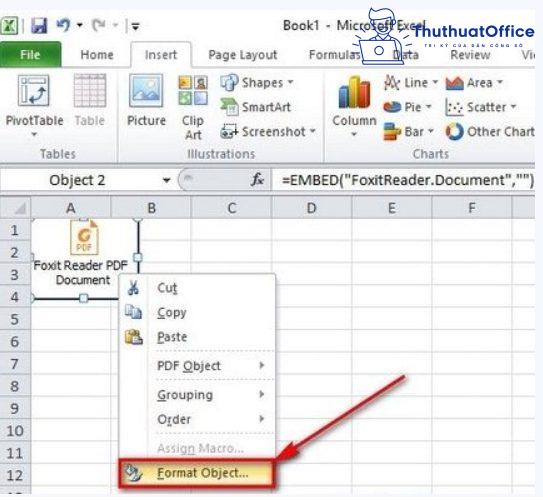Click the Undo arrow icon
This screenshot has height=501, width=543.
click(63, 25)
